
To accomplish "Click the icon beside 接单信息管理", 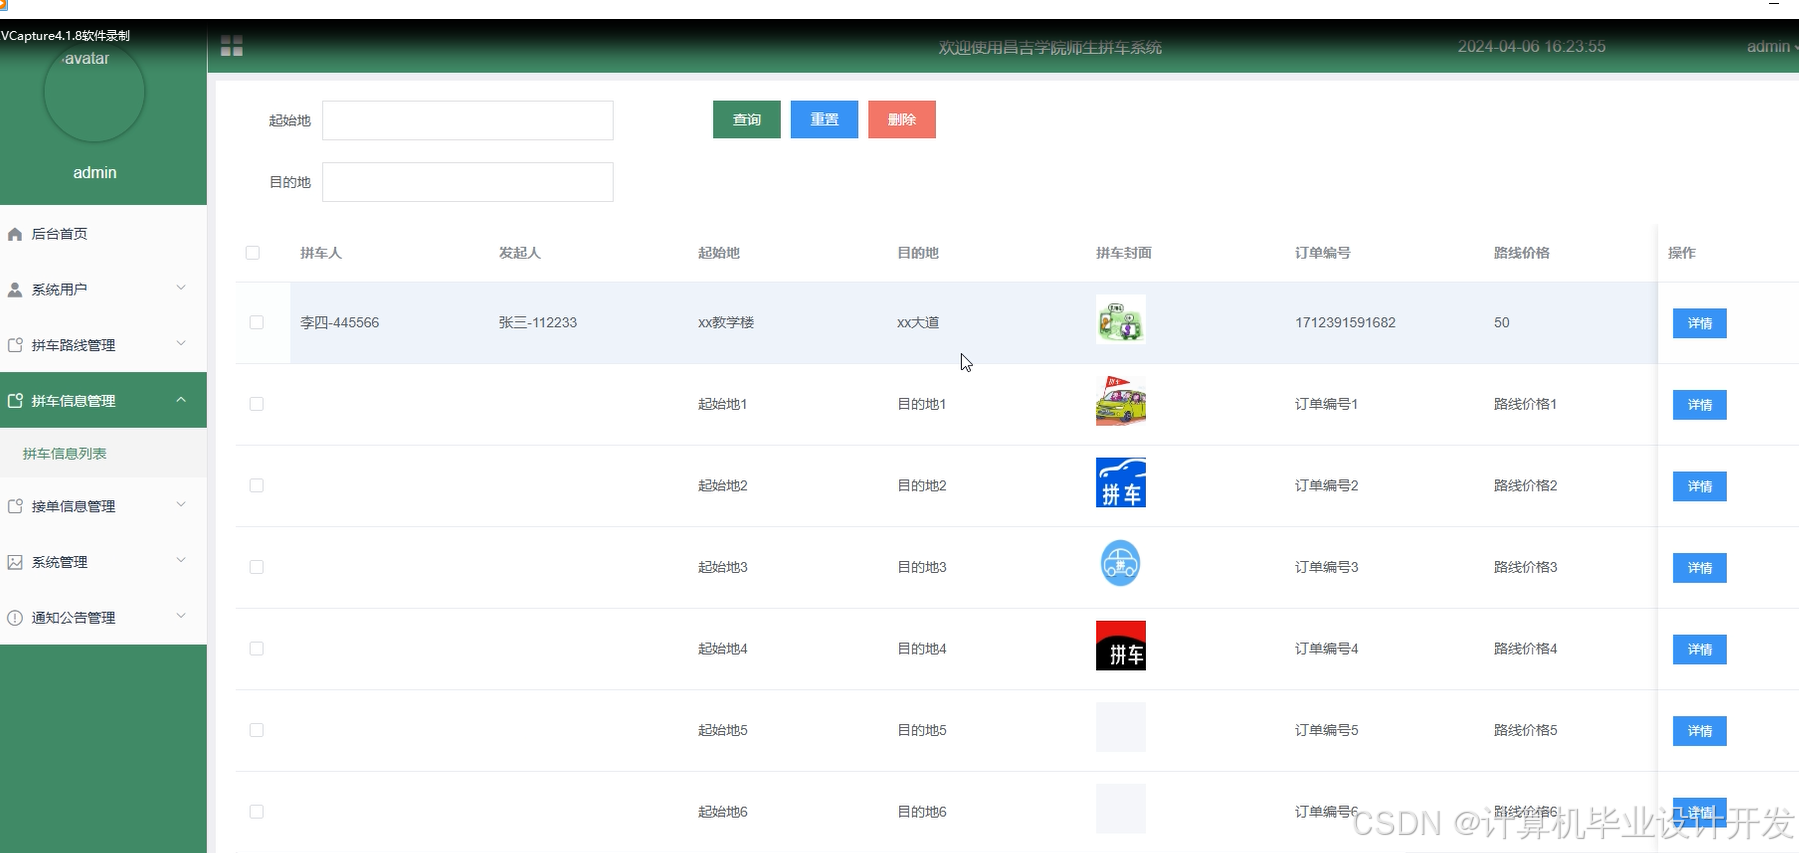I will coord(15,507).
